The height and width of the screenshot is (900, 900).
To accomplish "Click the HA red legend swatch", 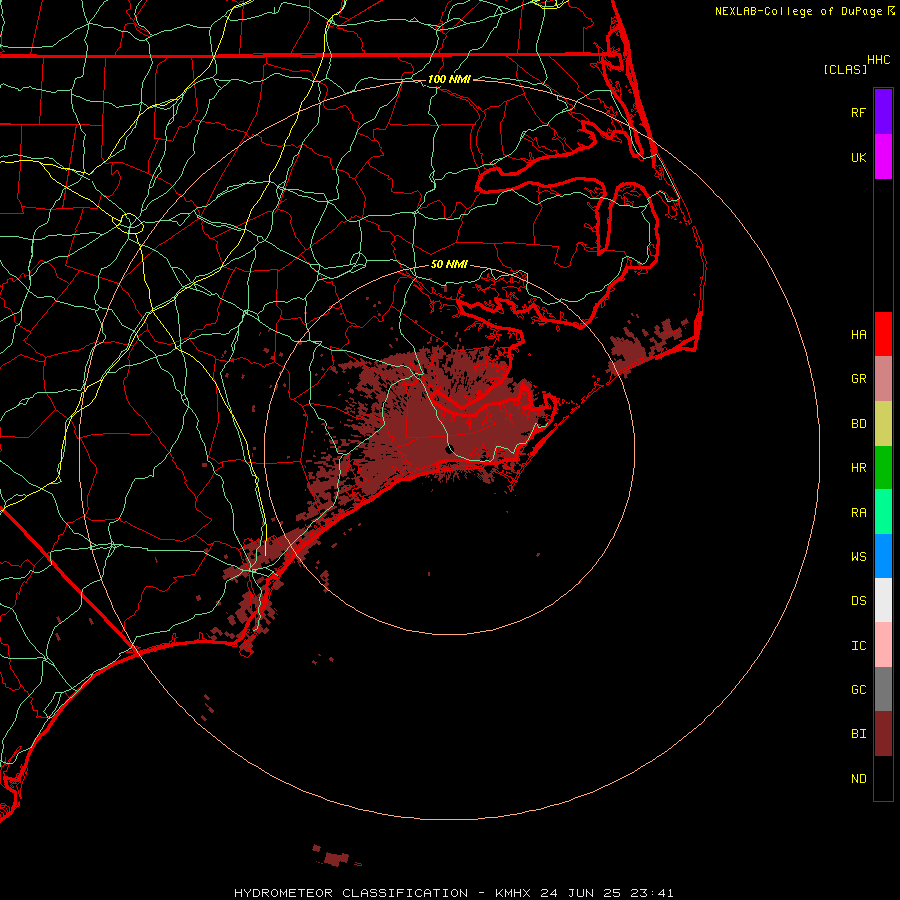I will pyautogui.click(x=883, y=334).
